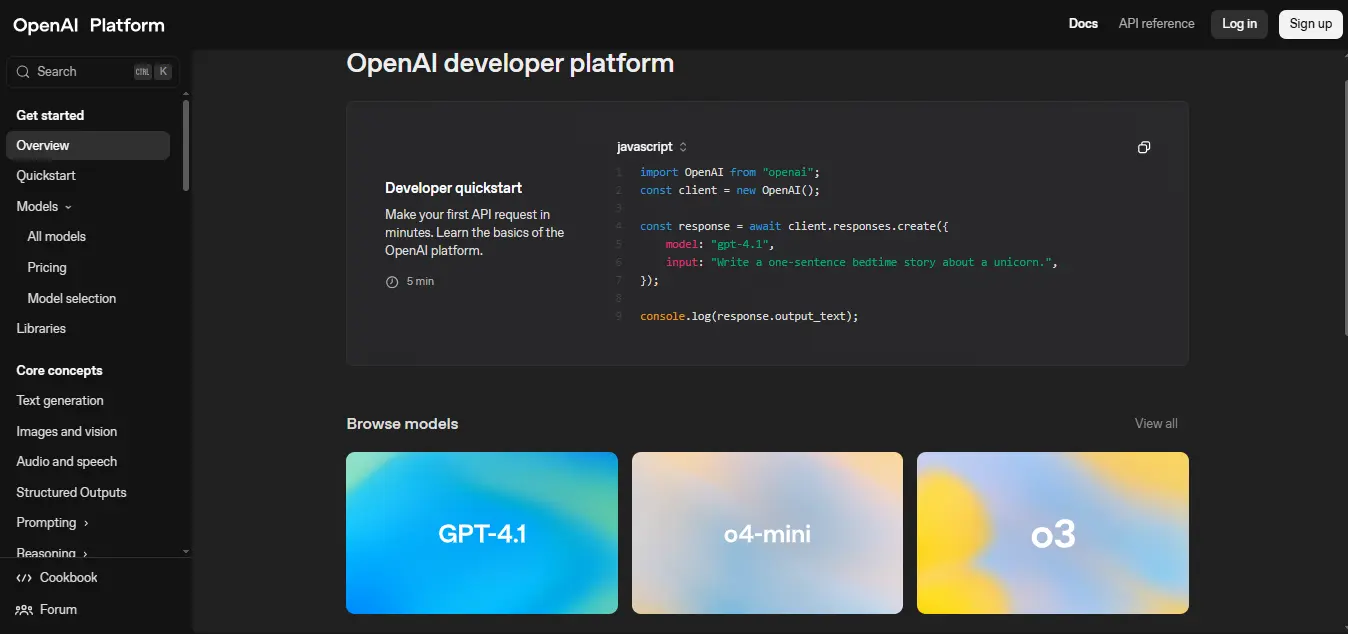This screenshot has height=634, width=1348.
Task: Open Model selection page
Action: click(x=72, y=299)
